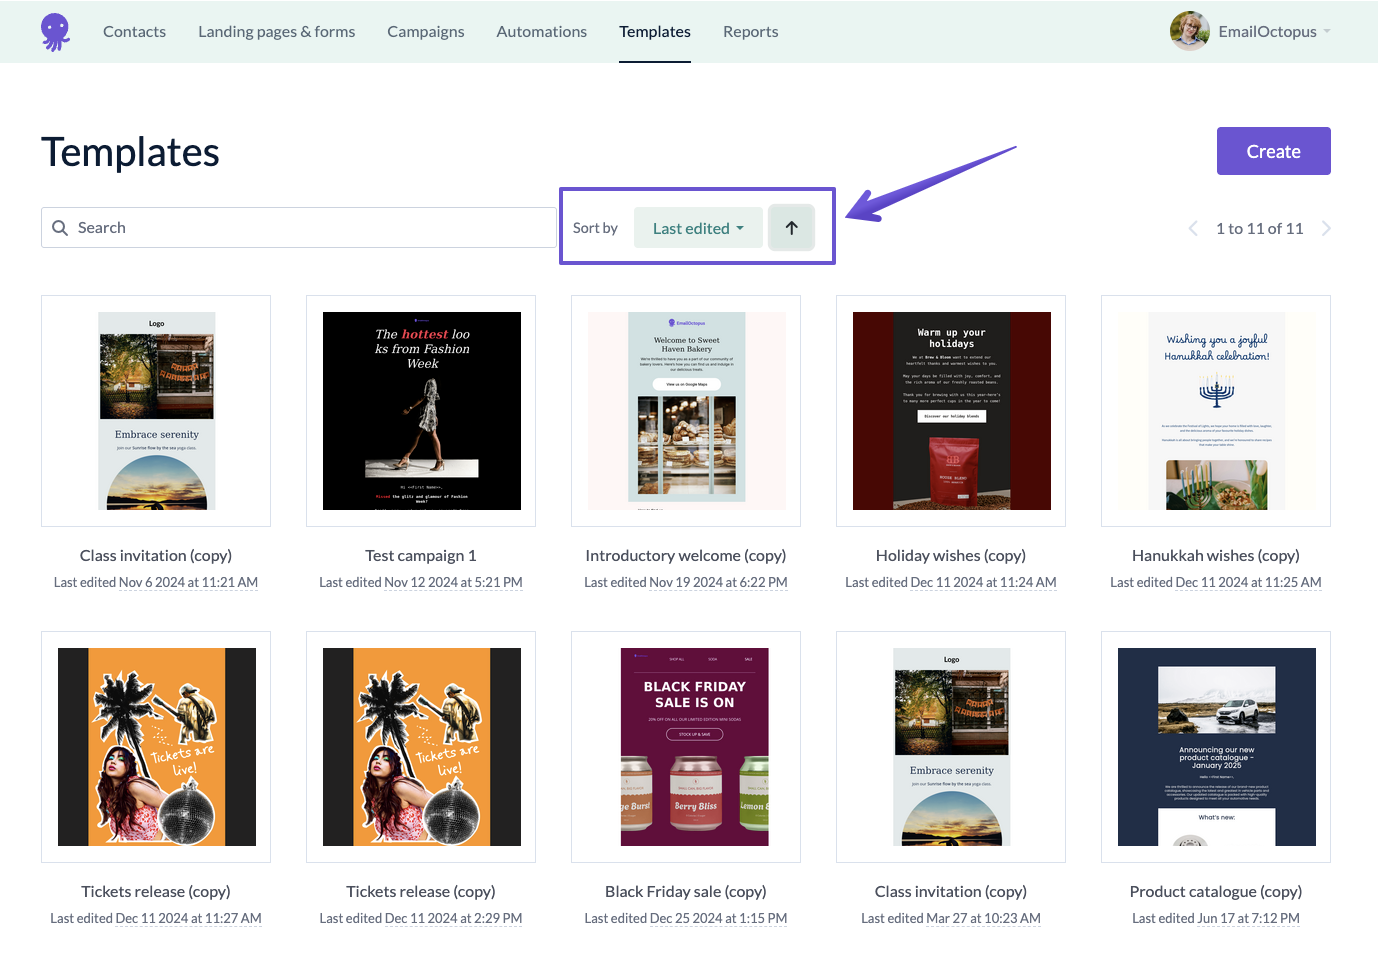Click Introductory welcome (copy) title
Screen dimensions: 1378x965
pyautogui.click(x=686, y=556)
